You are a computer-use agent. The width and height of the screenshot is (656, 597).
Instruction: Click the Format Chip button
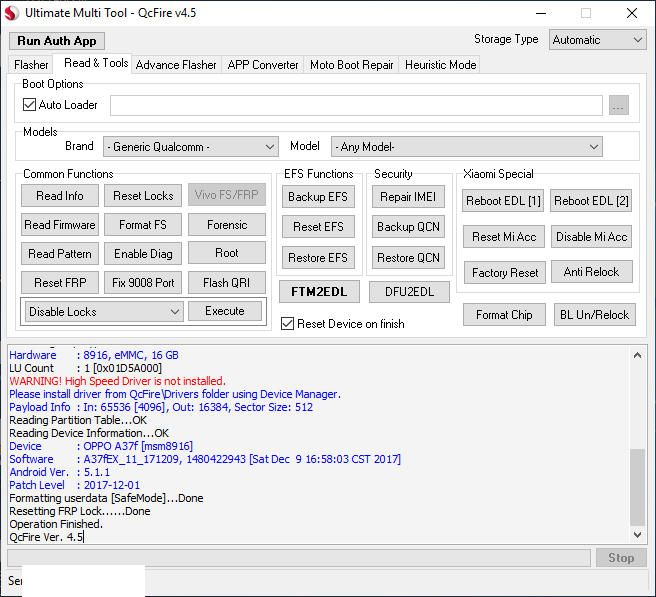[x=504, y=315]
